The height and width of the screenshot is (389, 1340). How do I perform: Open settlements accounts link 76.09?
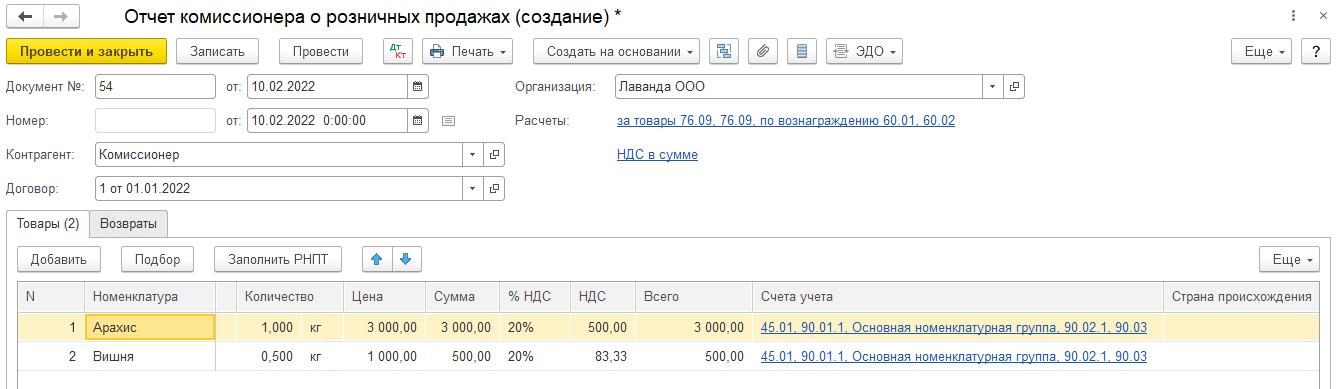[x=786, y=121]
